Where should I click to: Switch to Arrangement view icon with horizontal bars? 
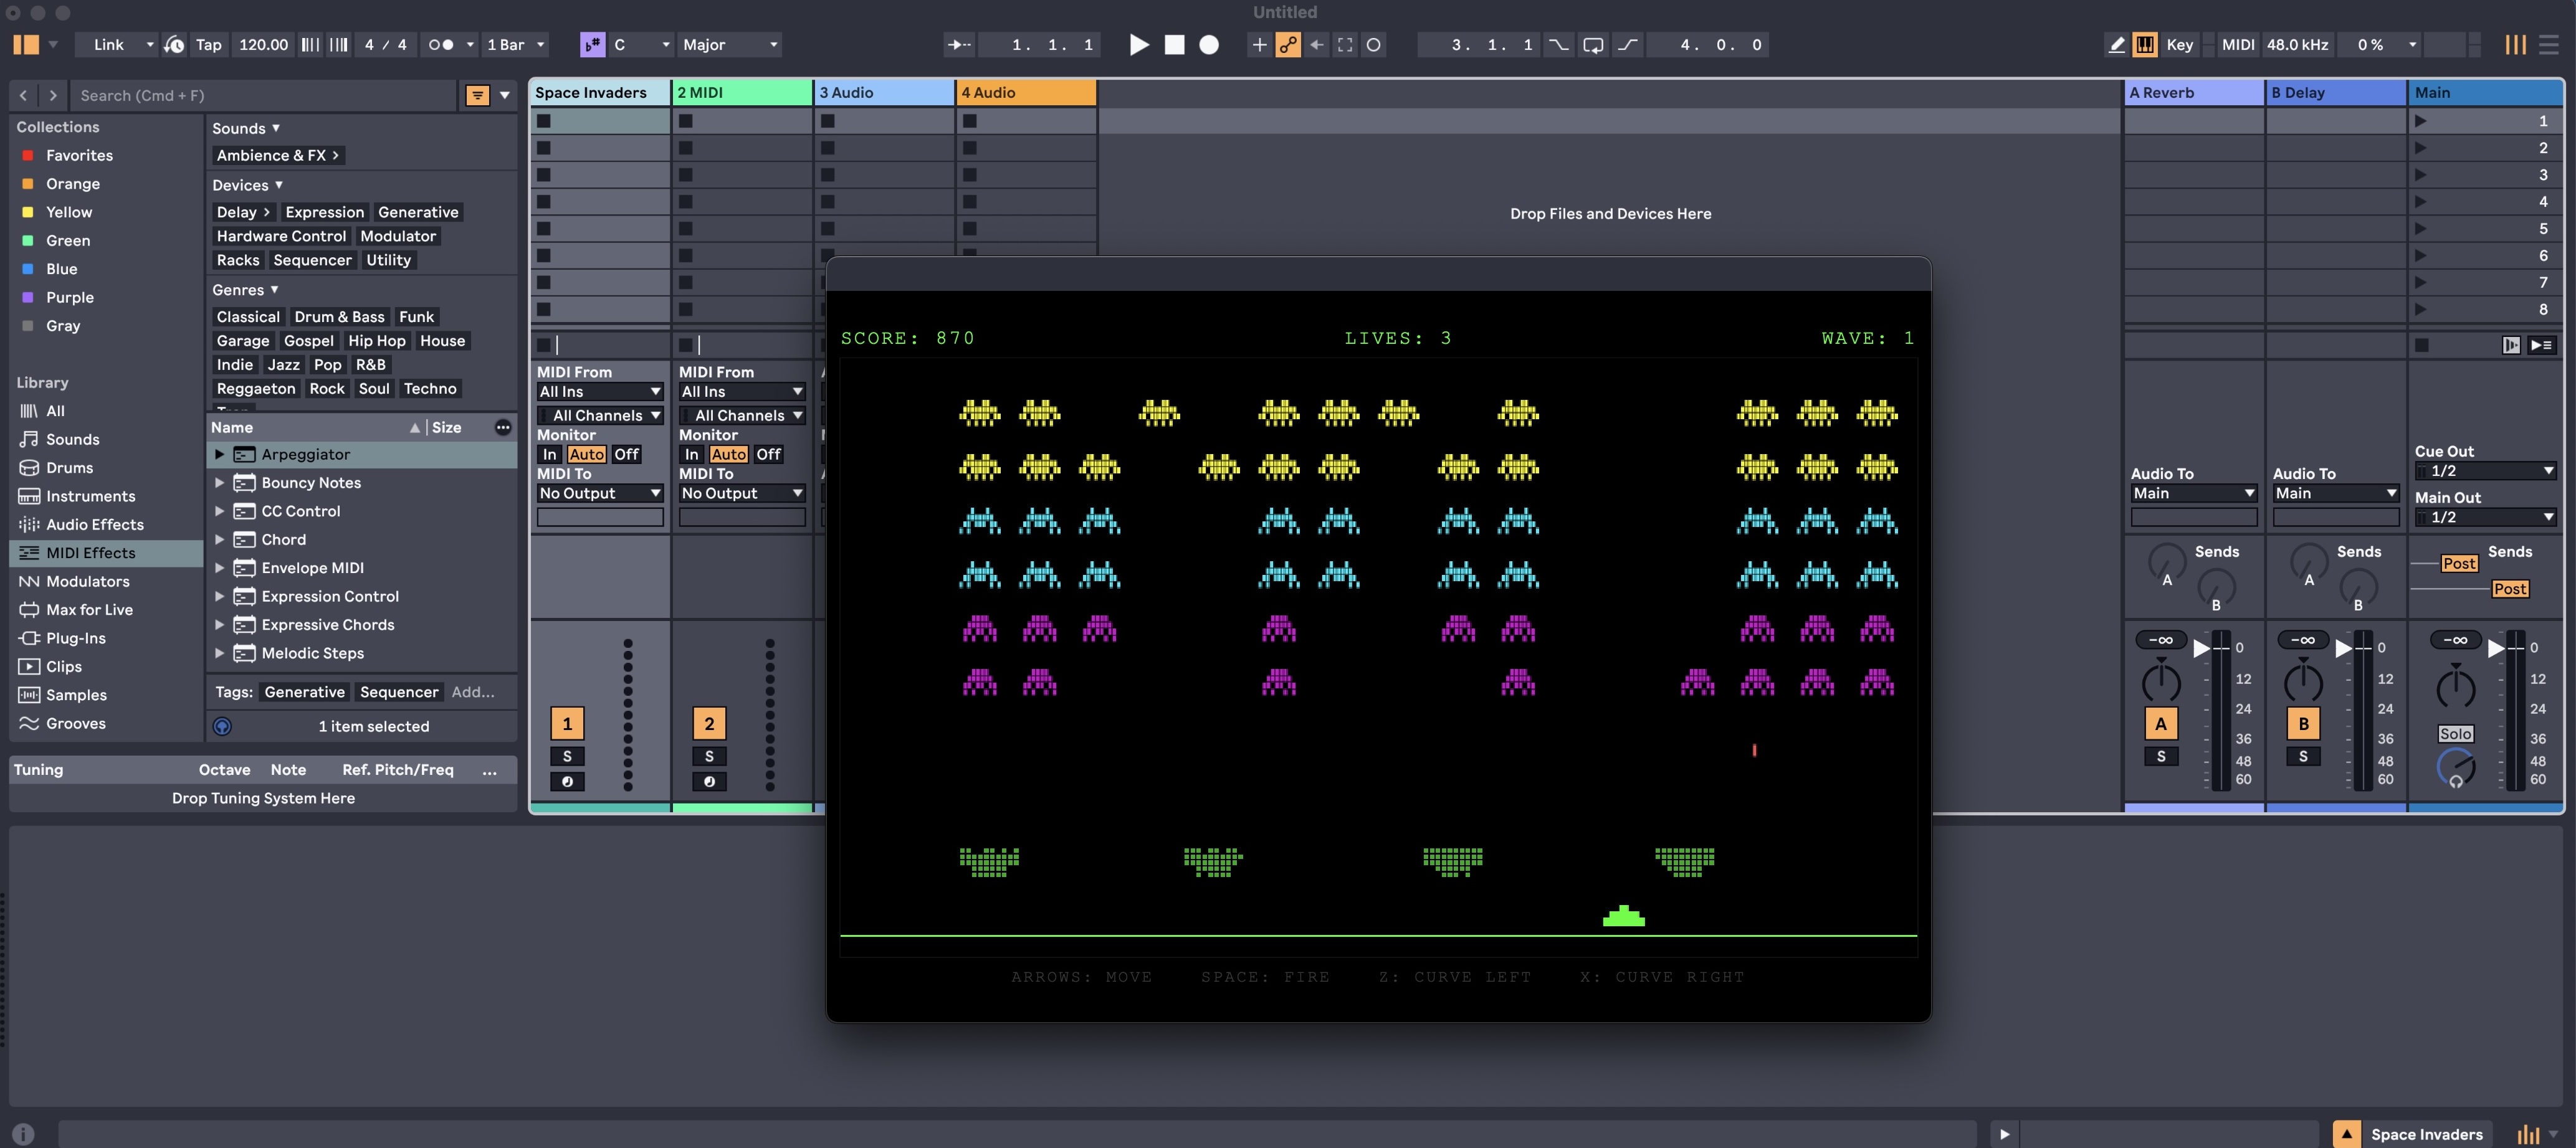point(2549,45)
